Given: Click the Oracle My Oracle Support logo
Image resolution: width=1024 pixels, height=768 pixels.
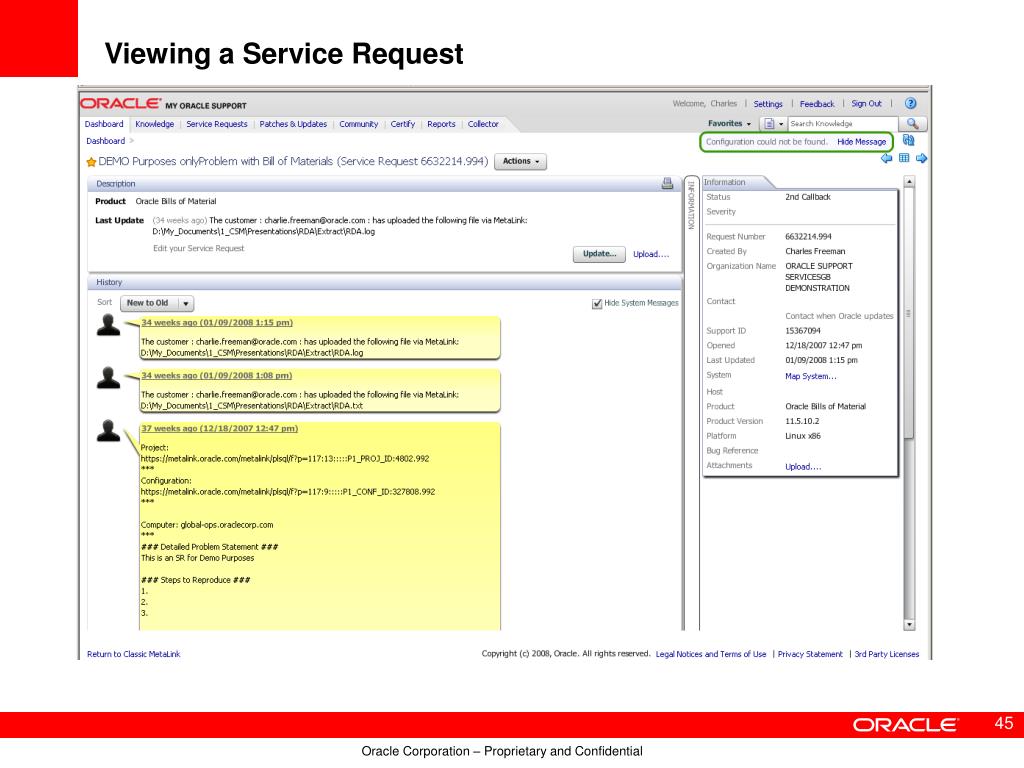Looking at the screenshot, I should pos(163,104).
